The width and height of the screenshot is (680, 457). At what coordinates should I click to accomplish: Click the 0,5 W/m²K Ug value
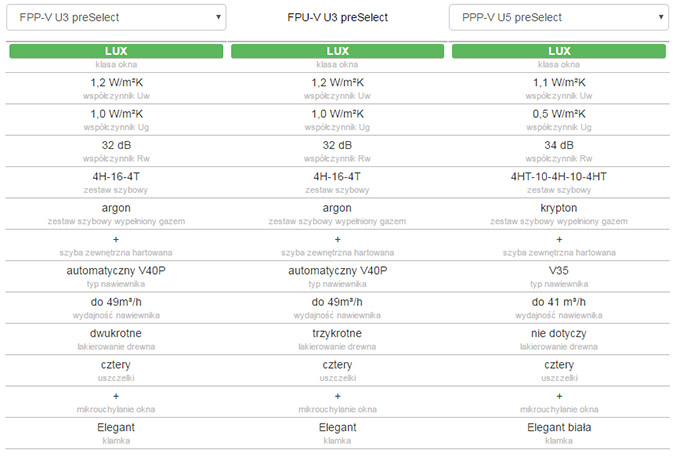558,113
